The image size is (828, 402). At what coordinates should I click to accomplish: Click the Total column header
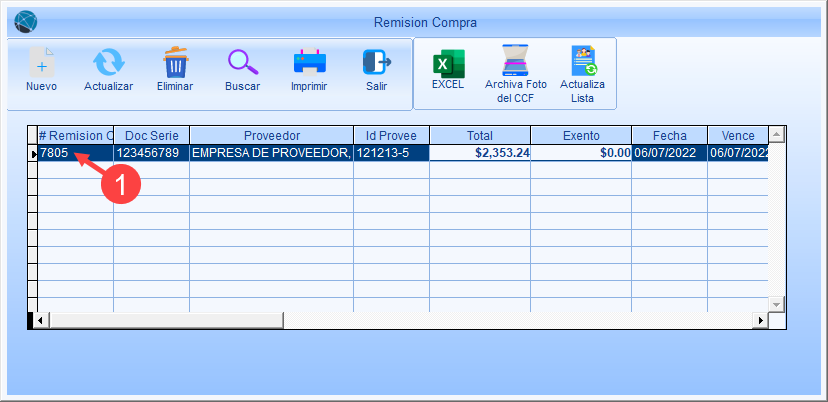[480, 136]
